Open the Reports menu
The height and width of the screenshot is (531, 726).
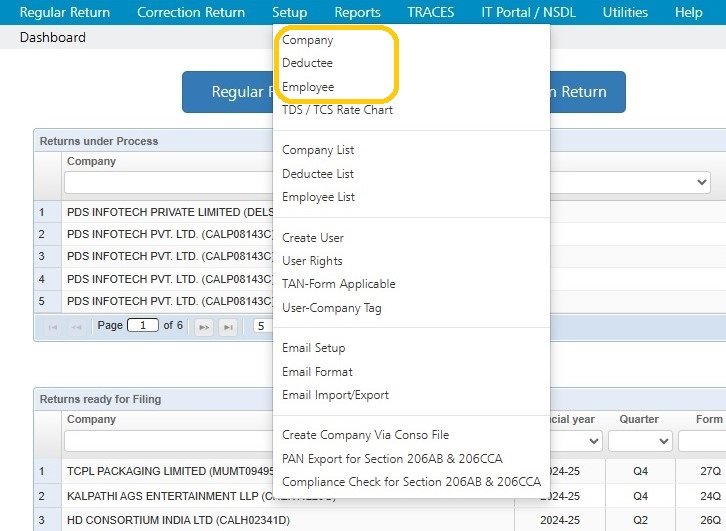[357, 12]
